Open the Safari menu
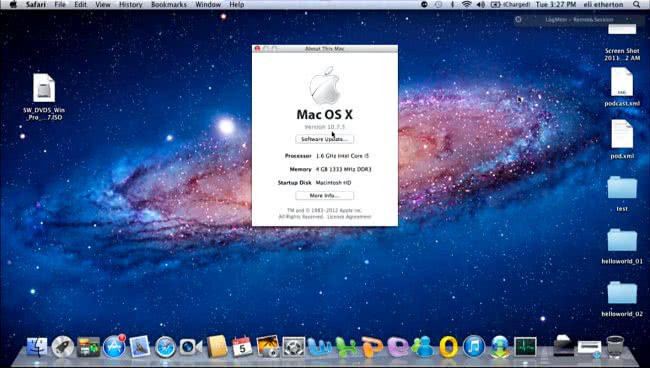650x368 pixels. pyautogui.click(x=36, y=5)
